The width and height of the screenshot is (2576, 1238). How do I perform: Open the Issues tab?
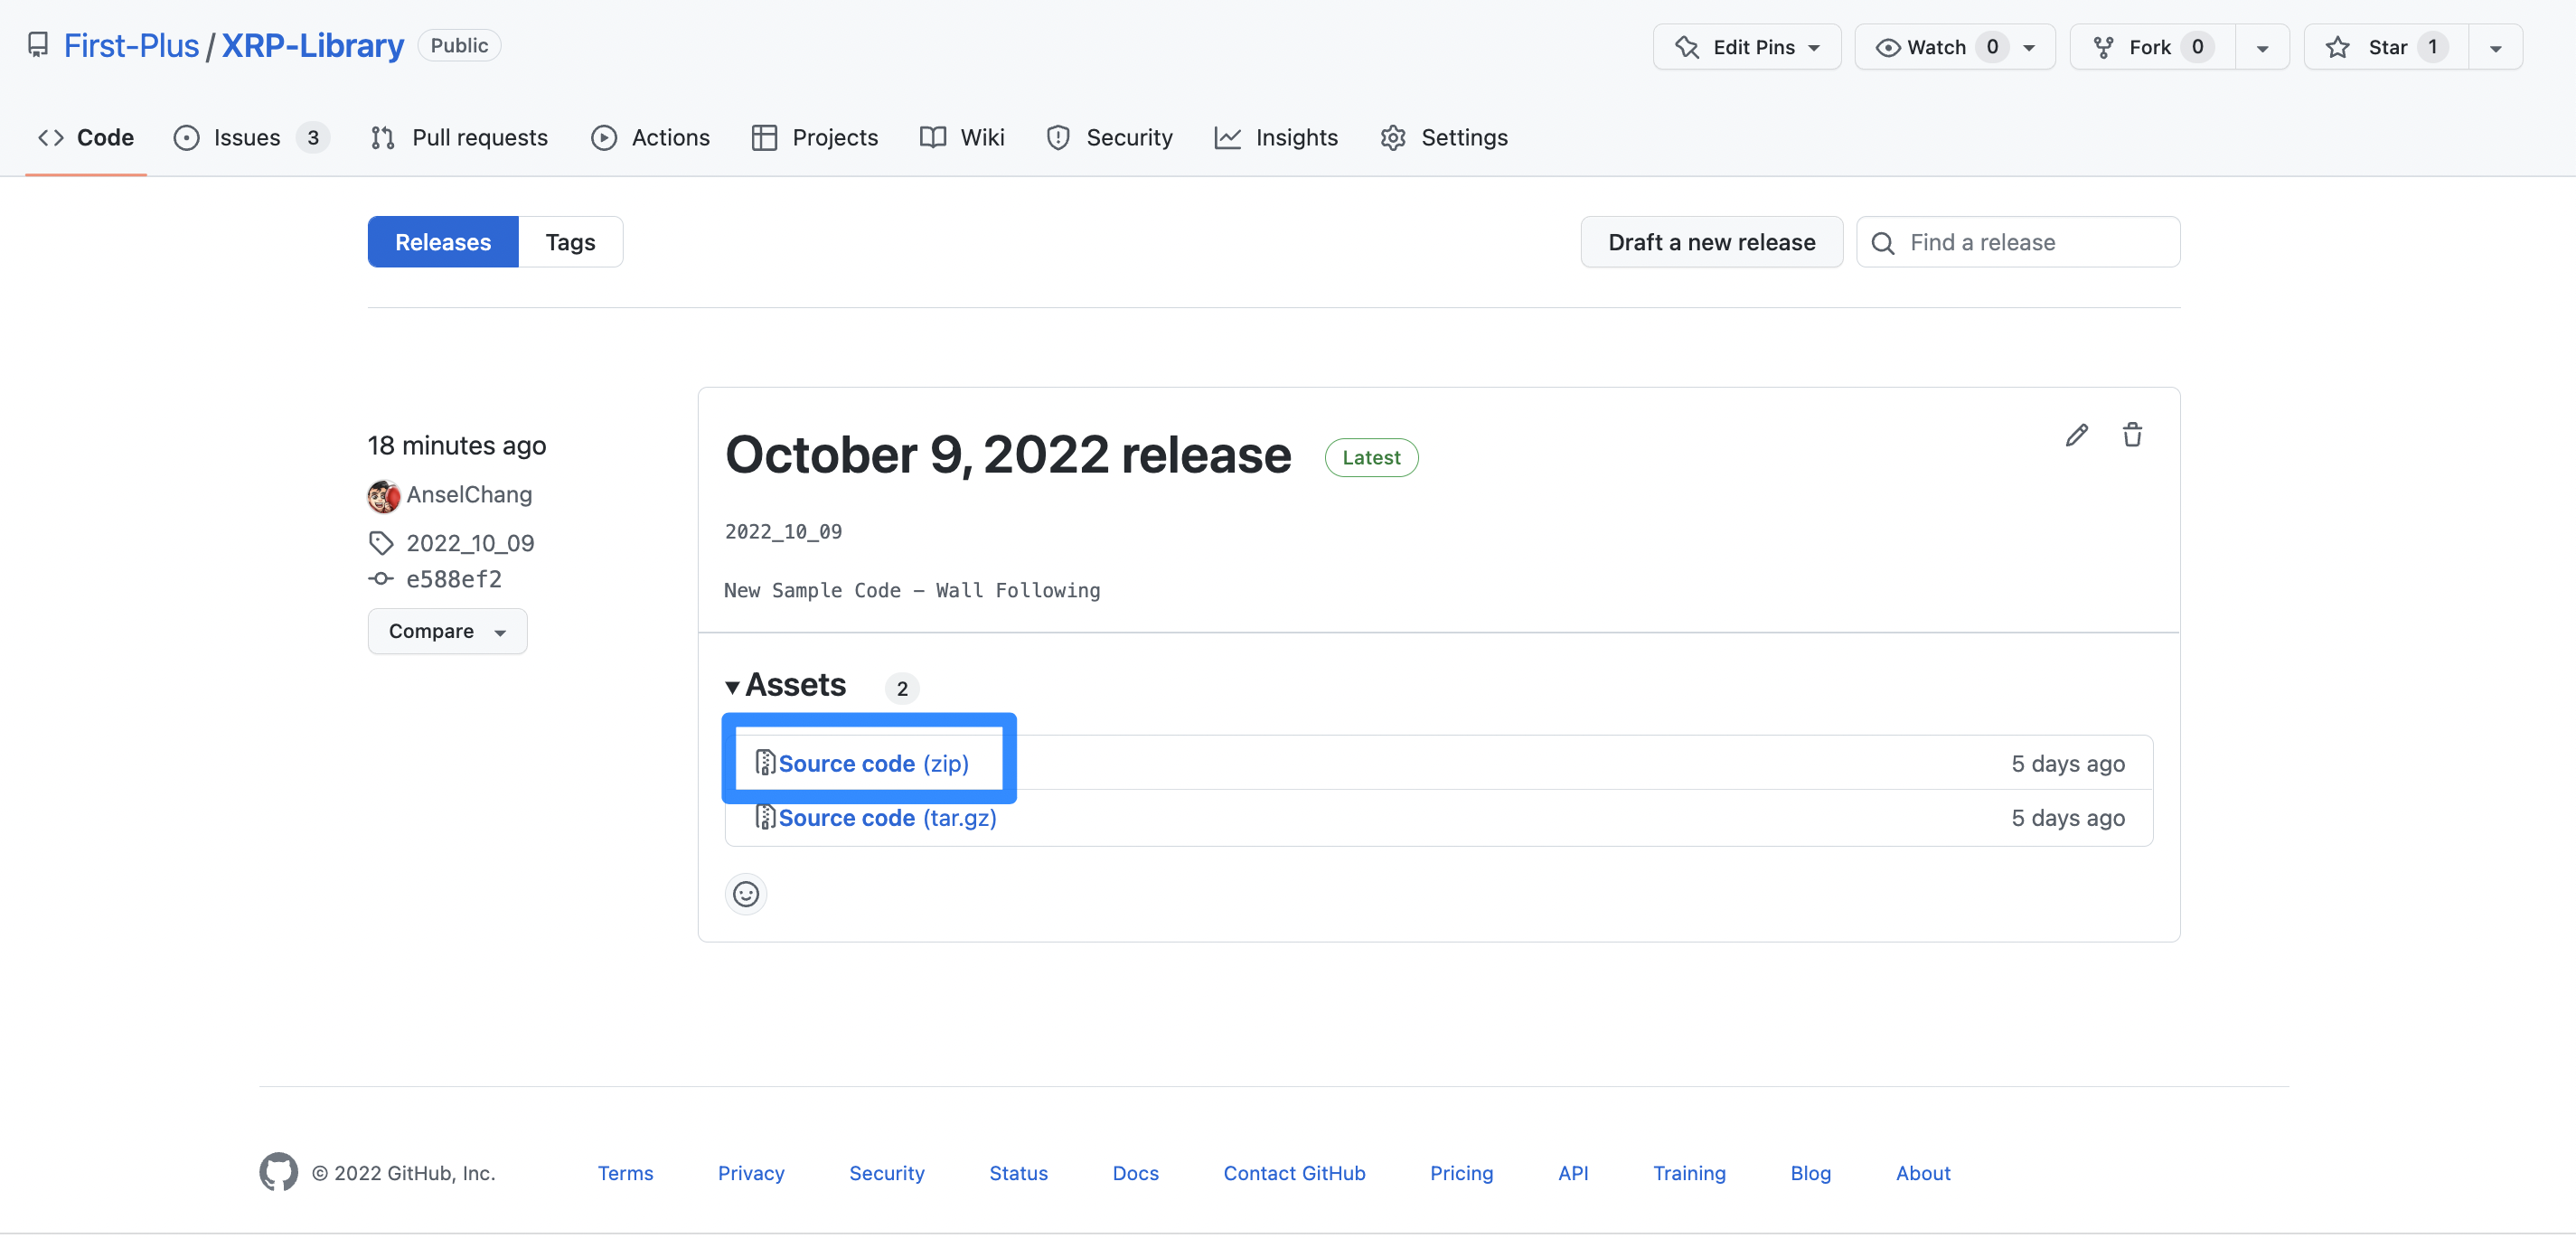247,137
